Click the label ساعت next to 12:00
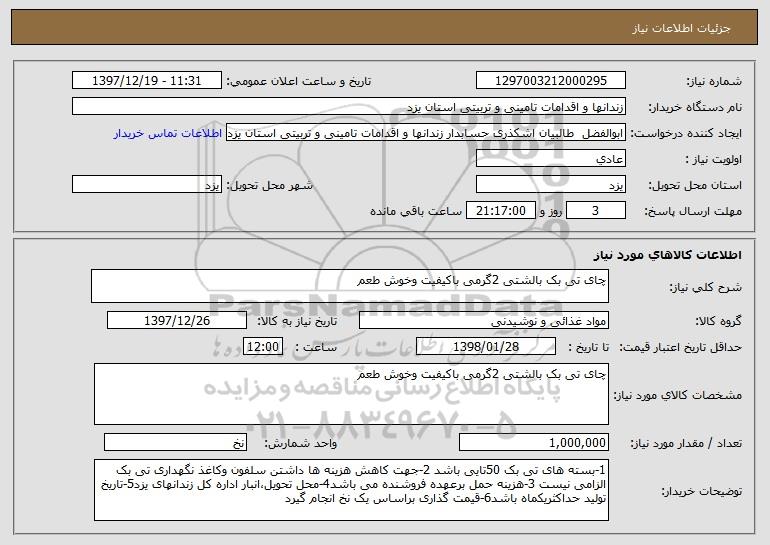 point(316,347)
